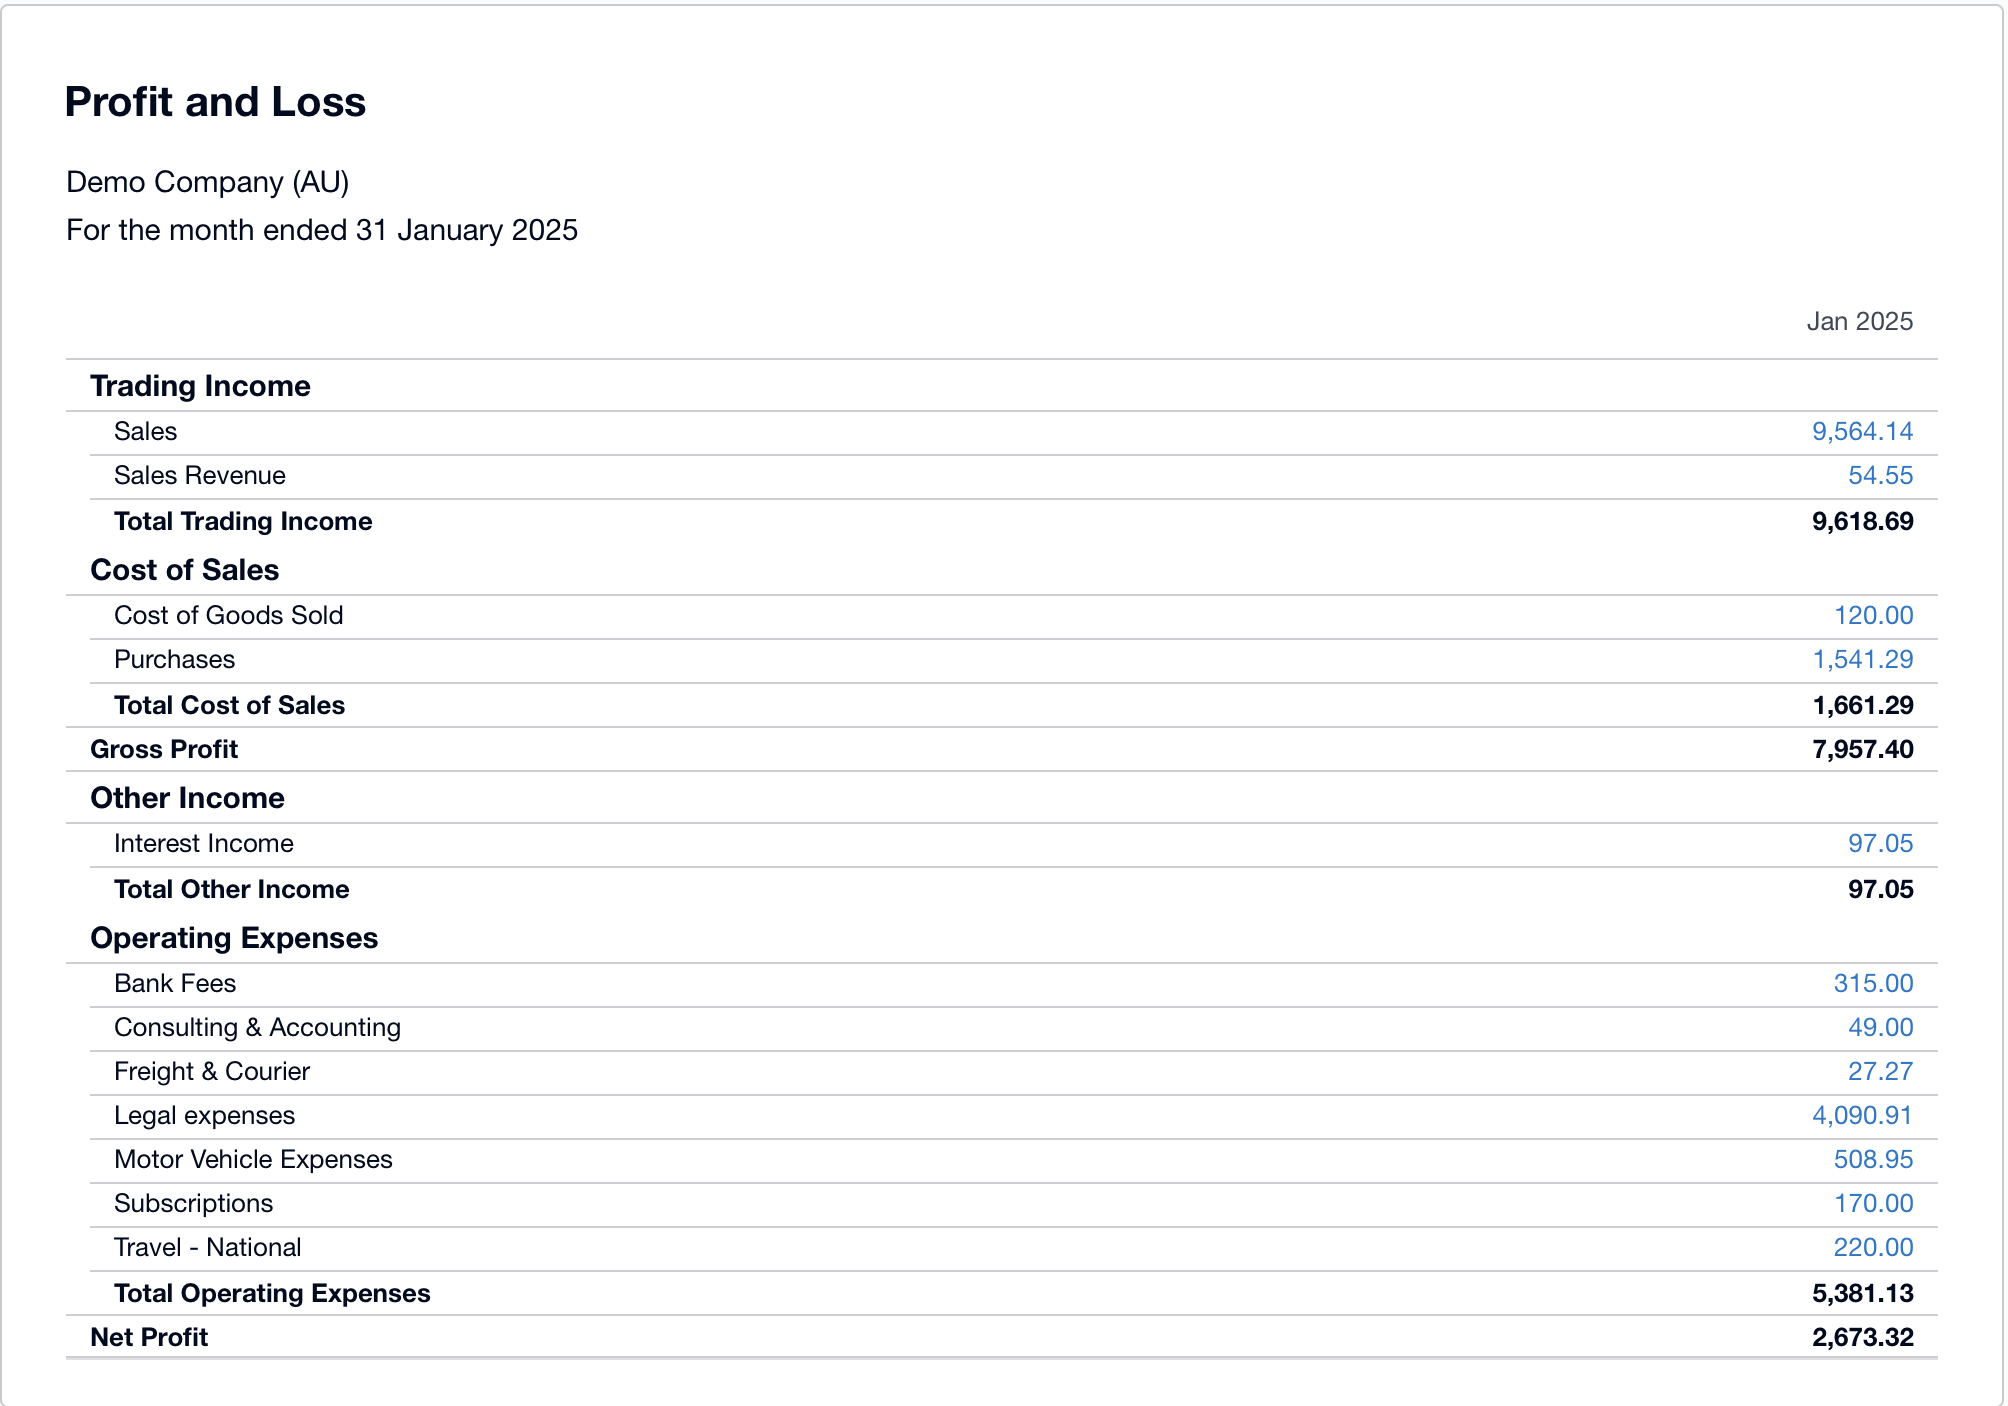Select Consulting & Accounting amount 49.00
This screenshot has height=1406, width=2008.
[1880, 1027]
